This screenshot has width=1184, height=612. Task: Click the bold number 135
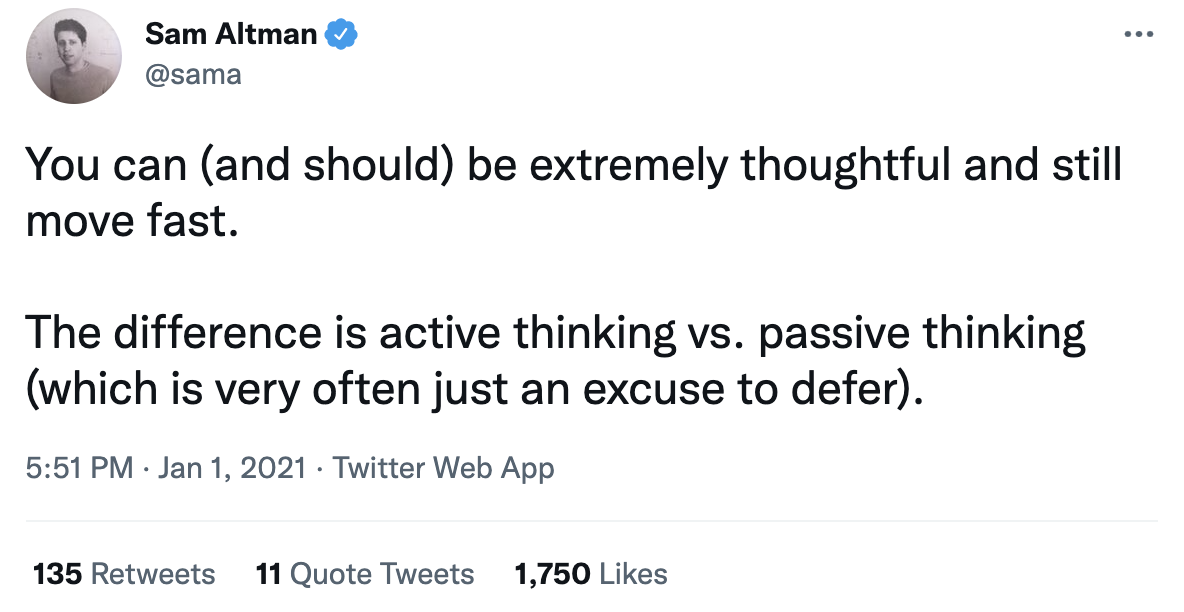[57, 574]
